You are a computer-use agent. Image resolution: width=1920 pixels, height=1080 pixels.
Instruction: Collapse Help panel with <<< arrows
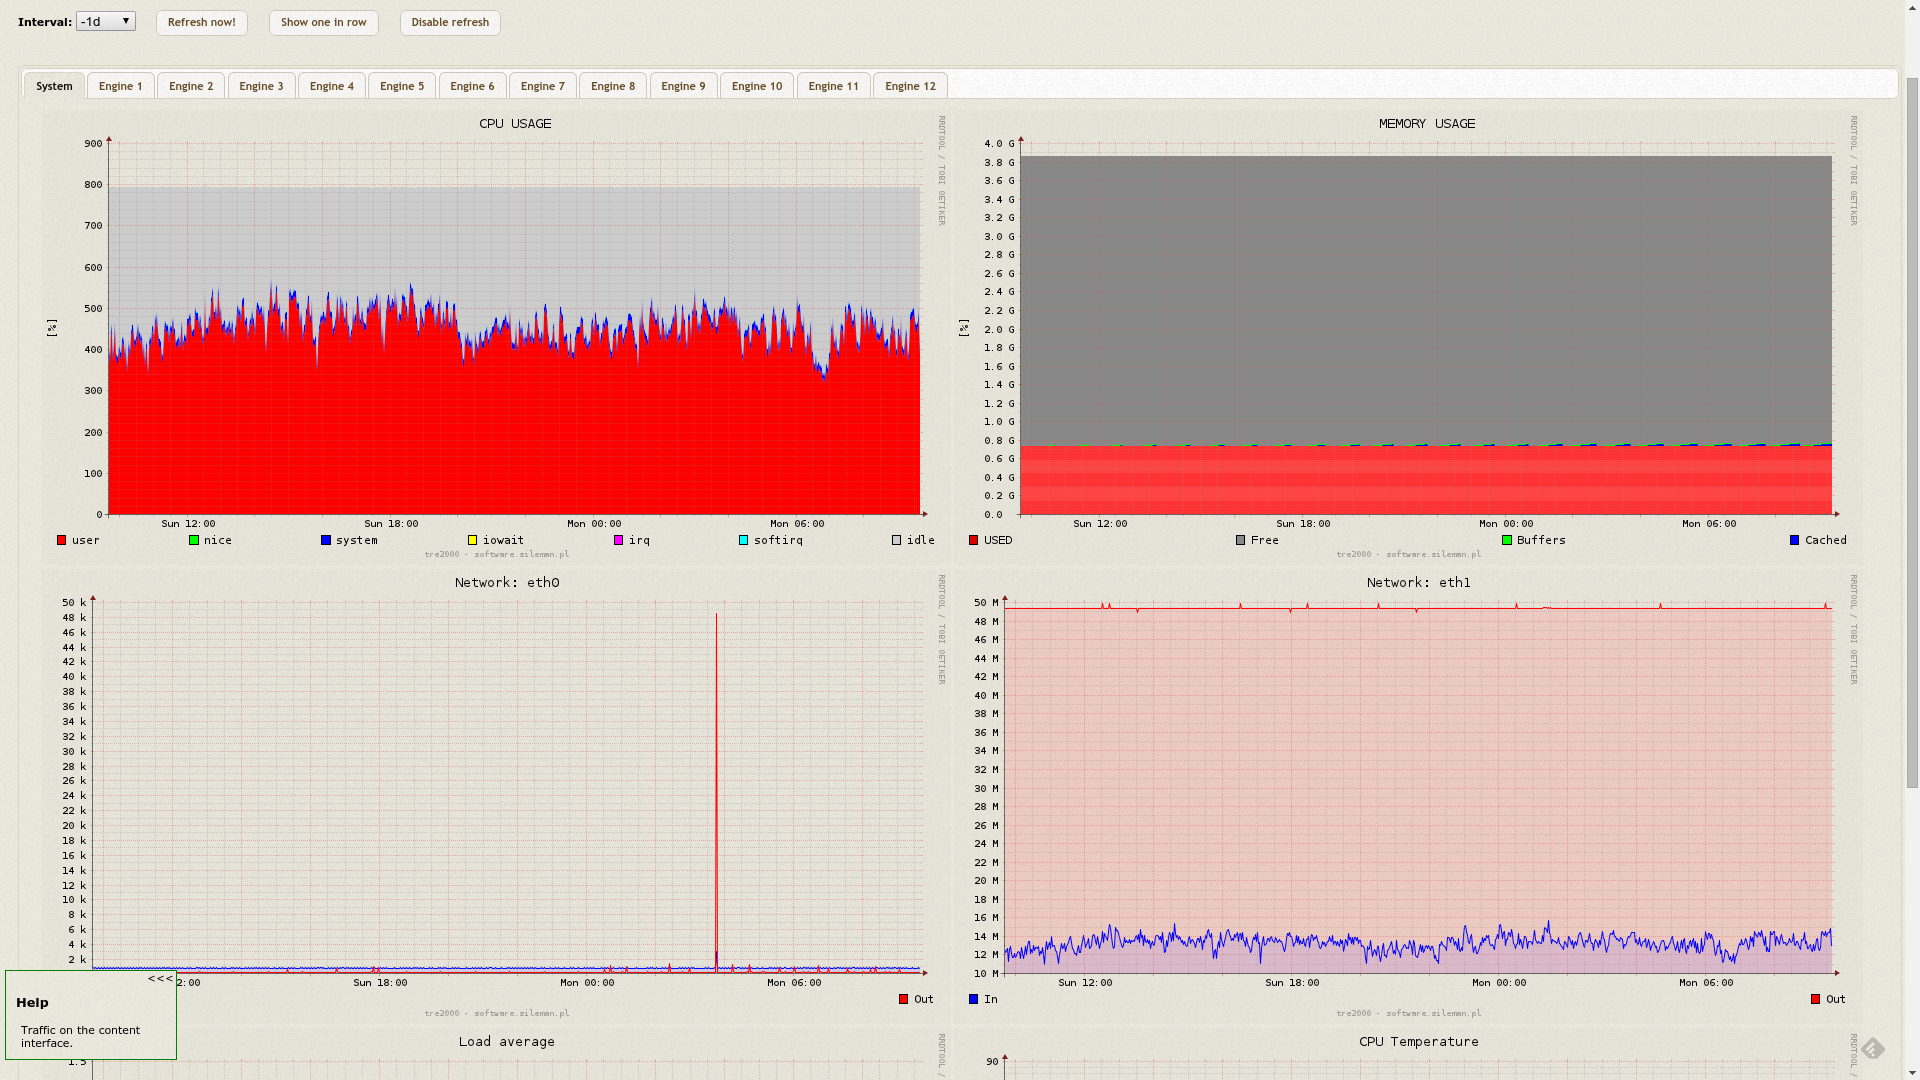(160, 978)
